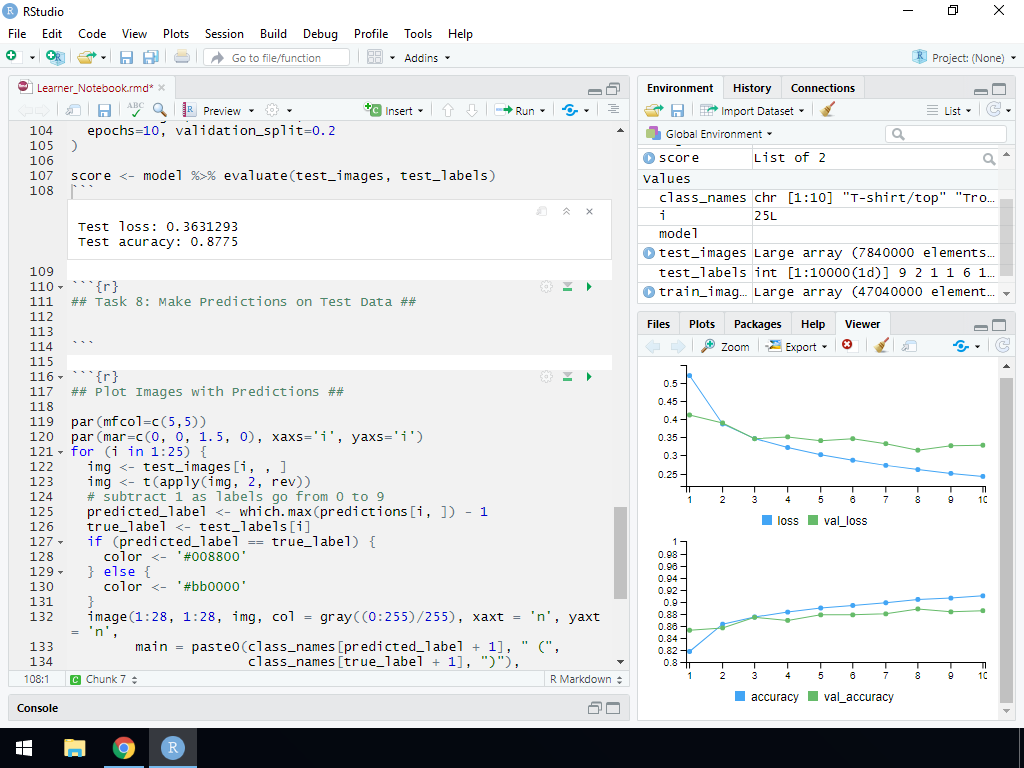The image size is (1024, 768).
Task: Load workspace icon in Environment pane
Action: point(653,110)
